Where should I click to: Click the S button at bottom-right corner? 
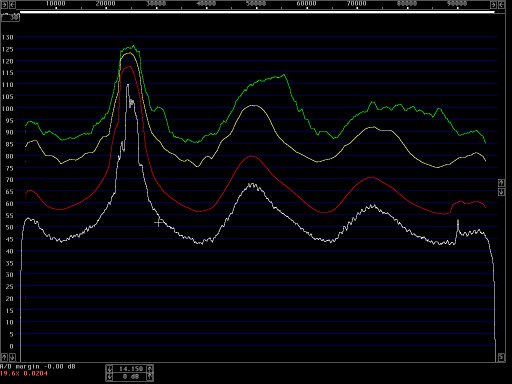[x=501, y=357]
